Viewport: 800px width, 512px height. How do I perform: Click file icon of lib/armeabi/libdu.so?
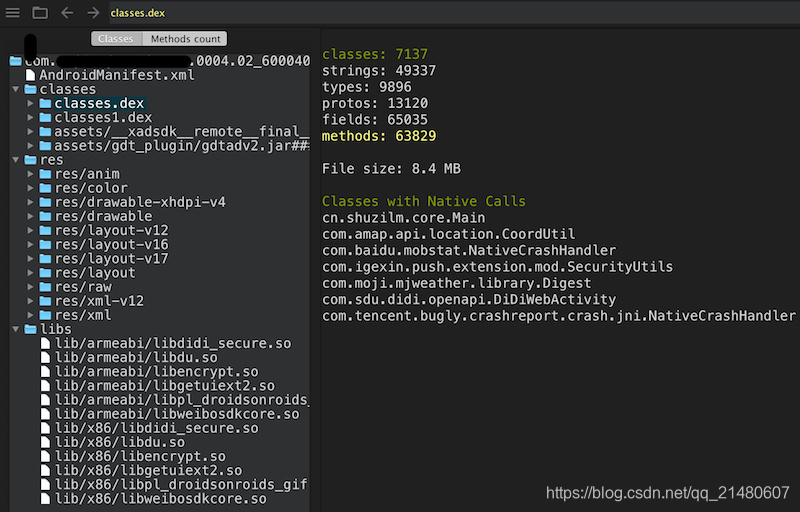tap(45, 357)
